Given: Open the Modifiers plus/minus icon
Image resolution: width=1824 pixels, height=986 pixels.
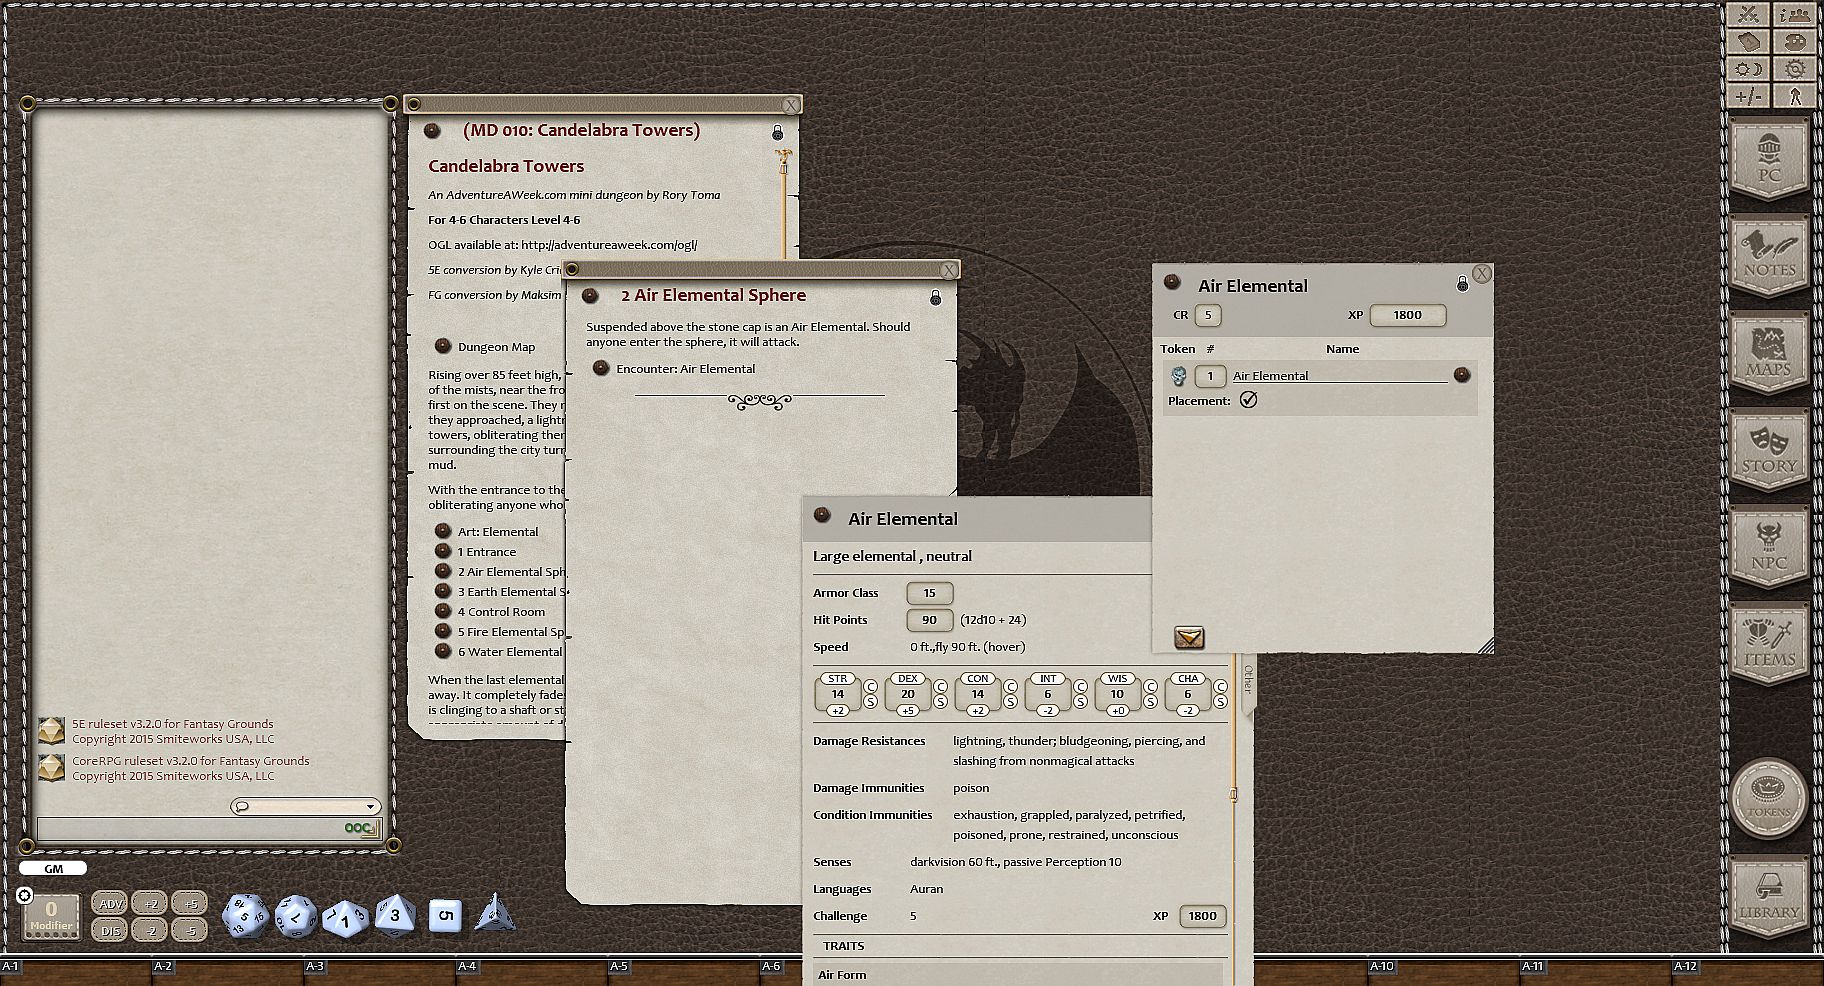Looking at the screenshot, I should click(1749, 97).
